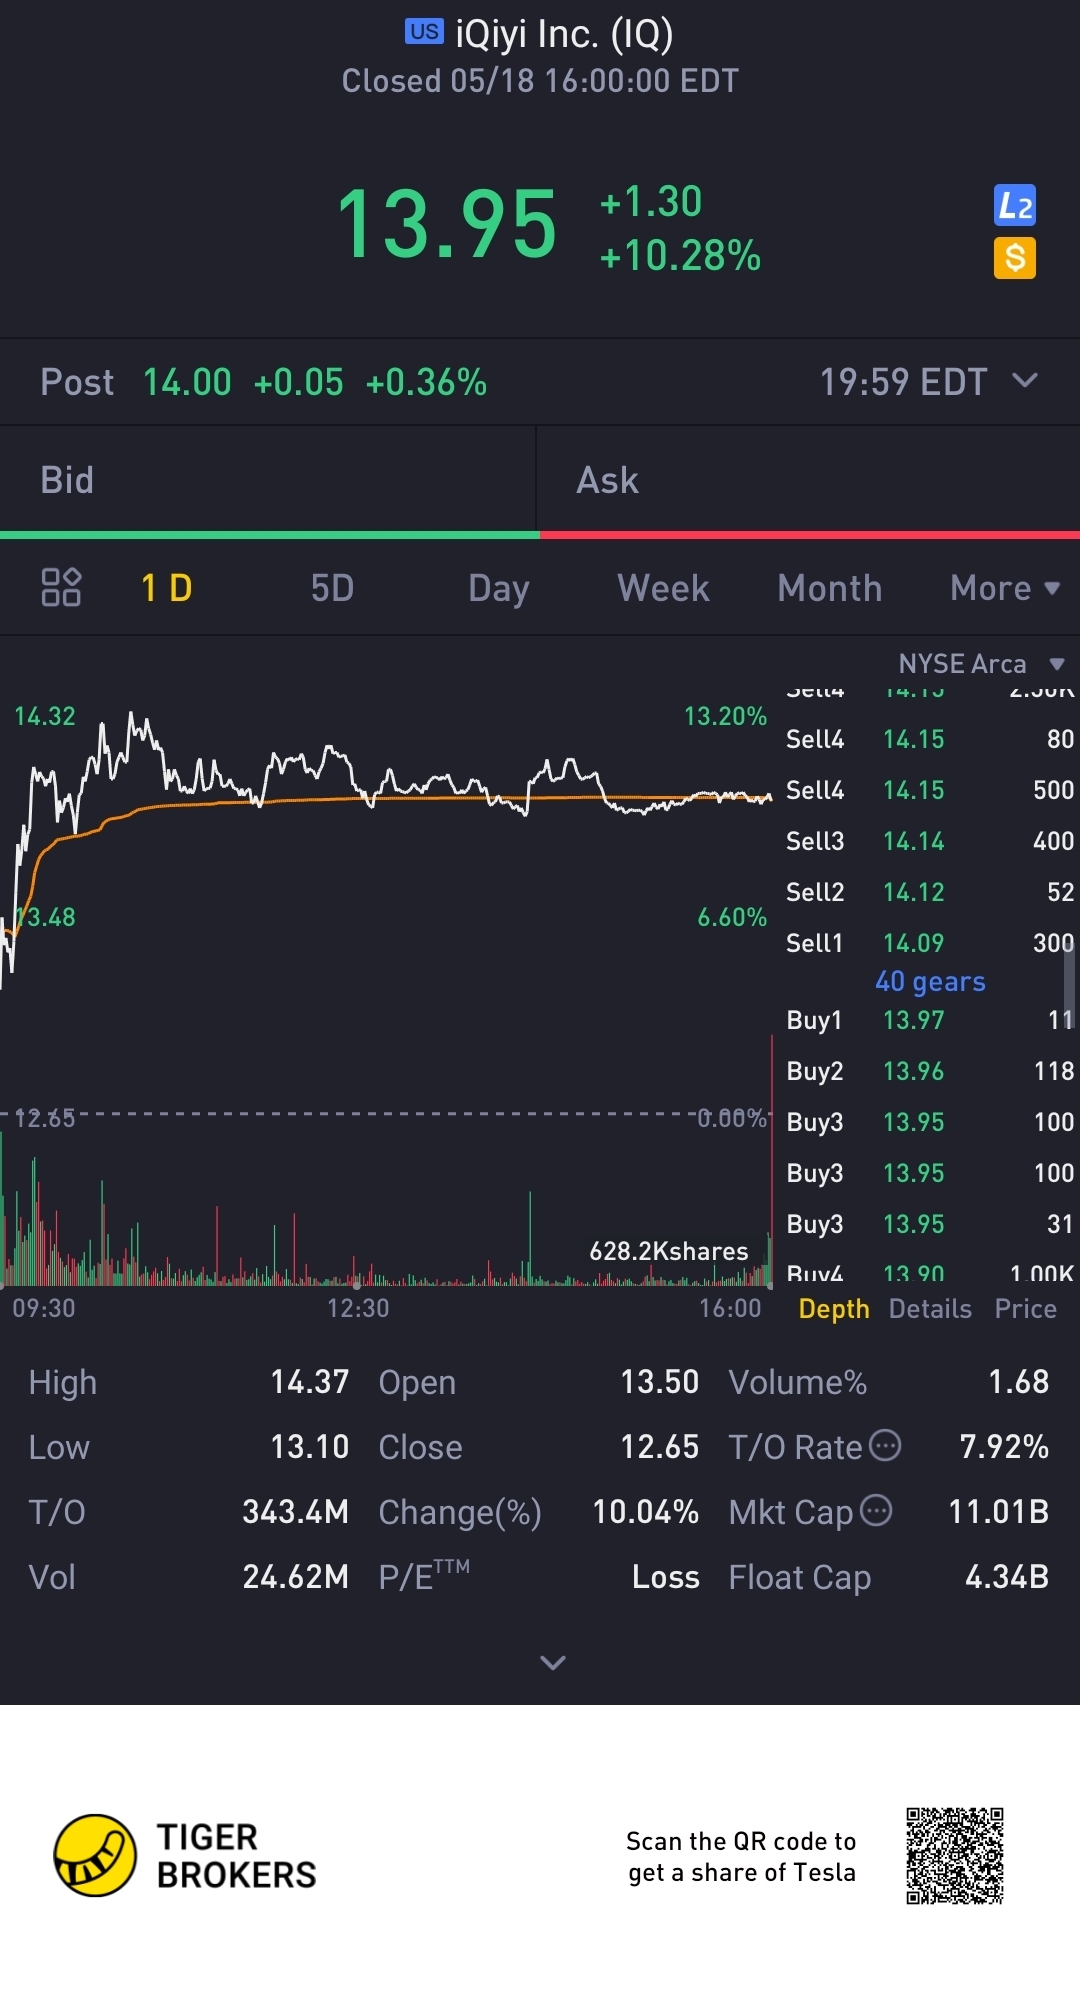This screenshot has width=1080, height=2007.
Task: Tap the iQiyi Inc. (IQ) title
Action: [564, 34]
